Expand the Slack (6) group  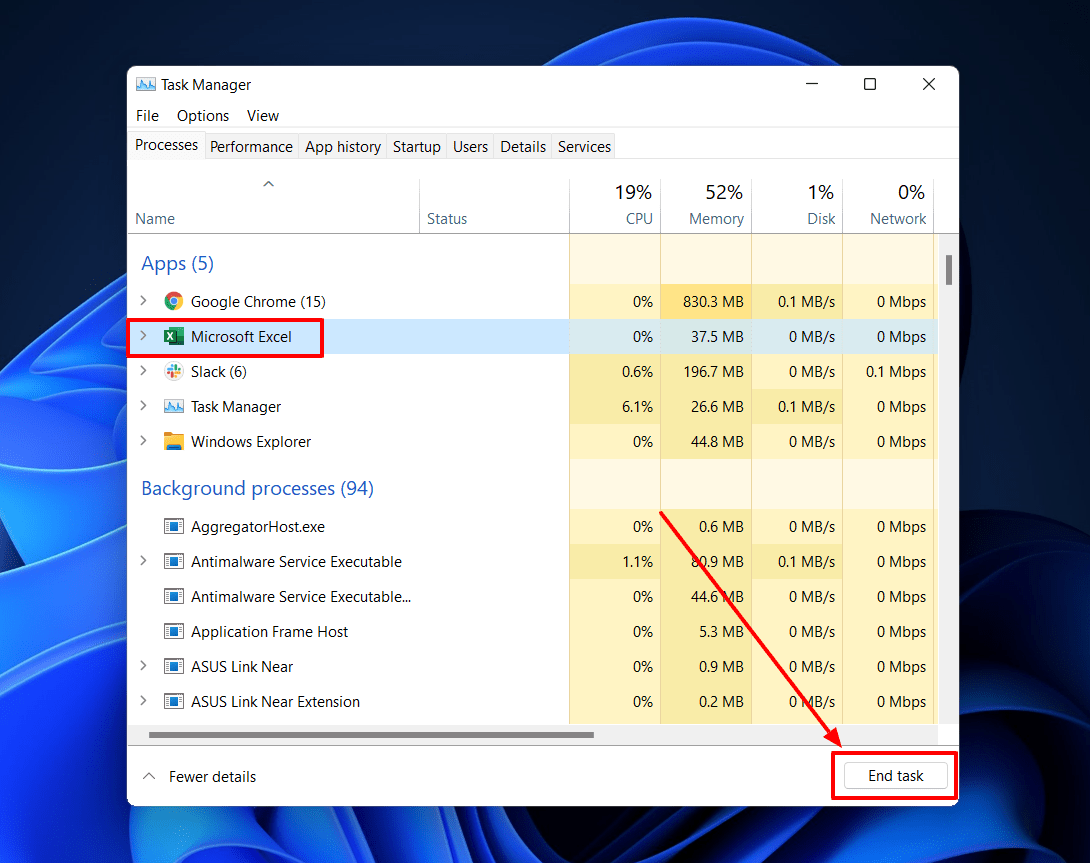143,371
